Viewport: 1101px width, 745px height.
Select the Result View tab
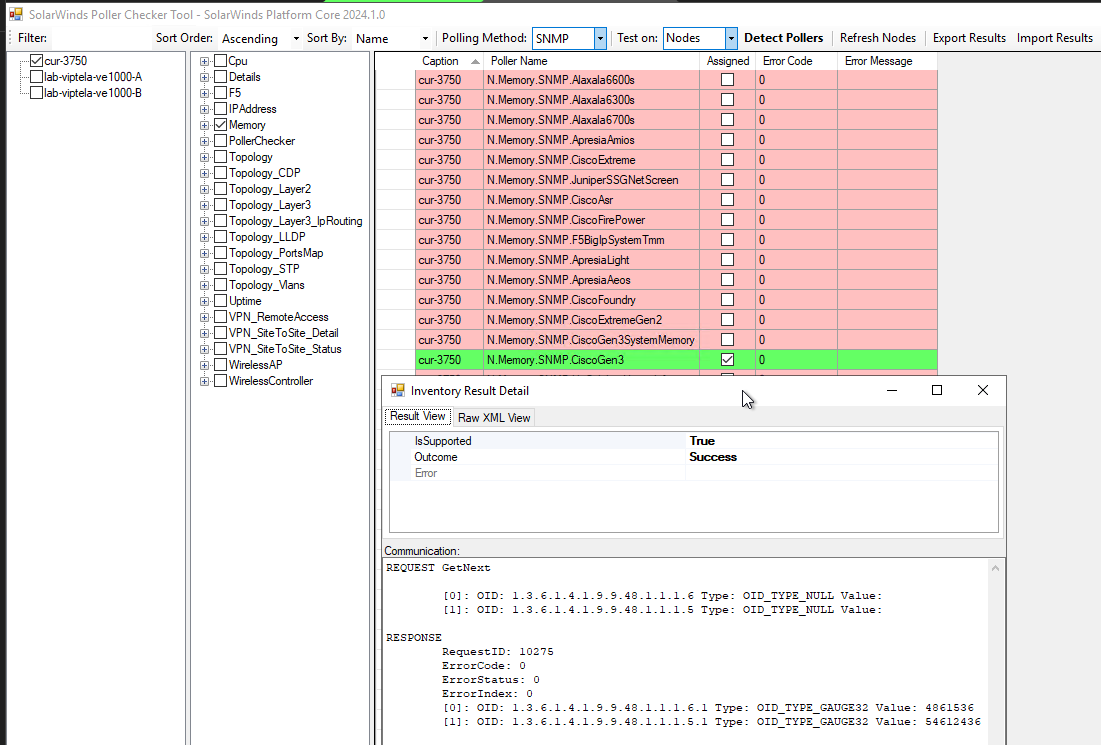[417, 417]
